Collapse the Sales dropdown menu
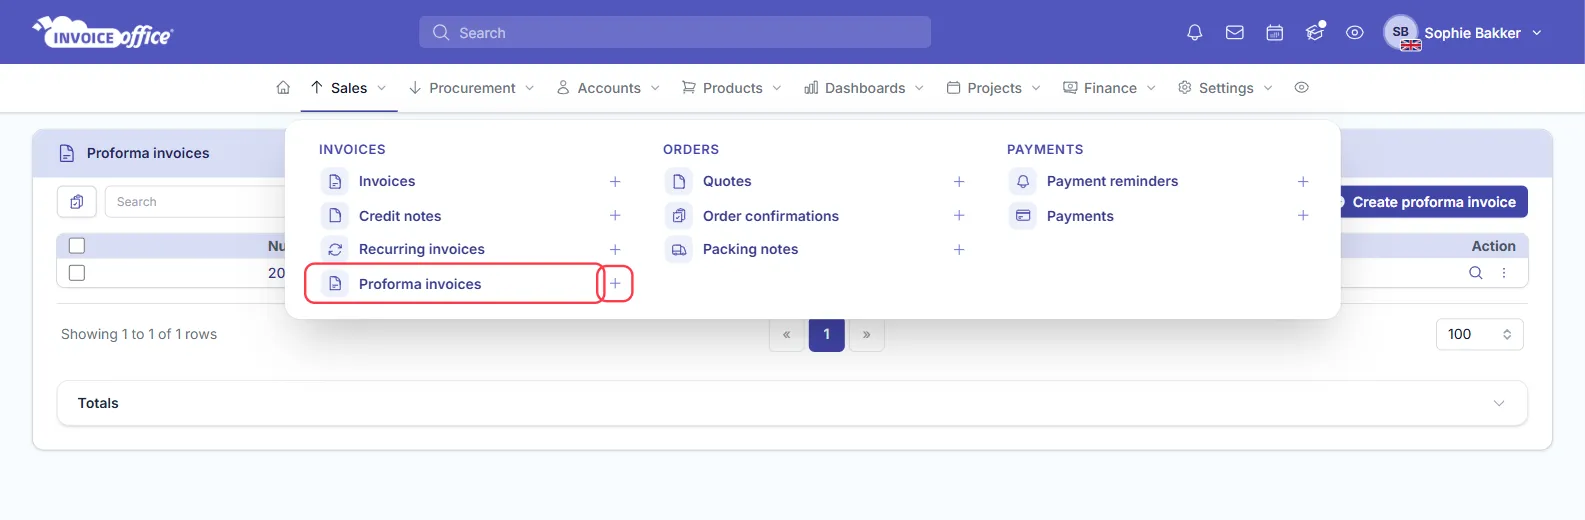The width and height of the screenshot is (1585, 520). click(x=348, y=88)
